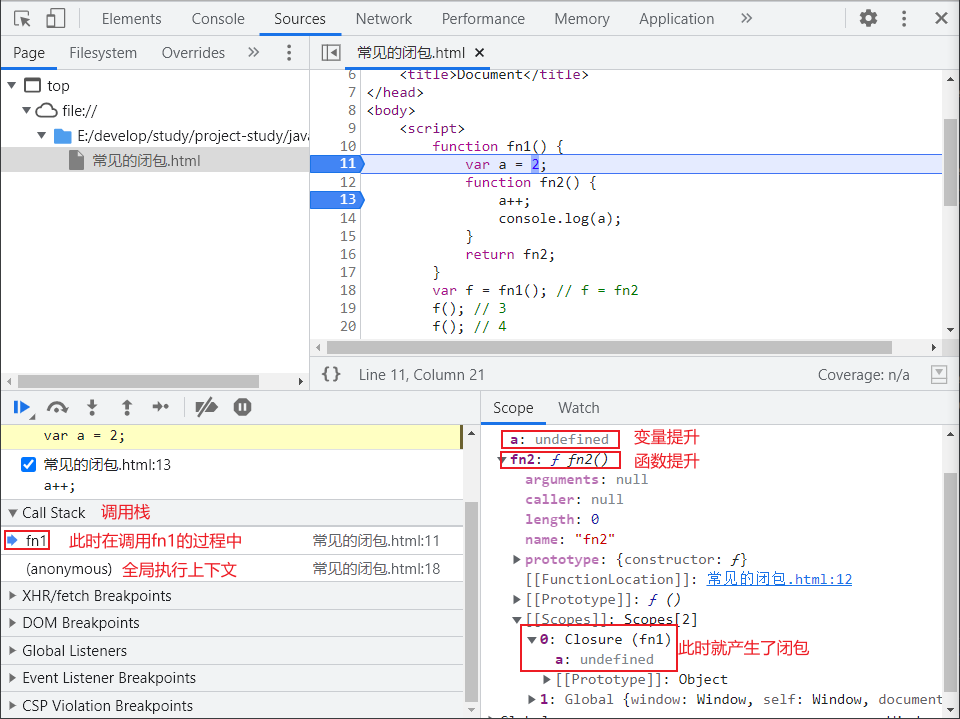Click line number 14 in the gutter
This screenshot has height=719, width=960.
coord(347,218)
